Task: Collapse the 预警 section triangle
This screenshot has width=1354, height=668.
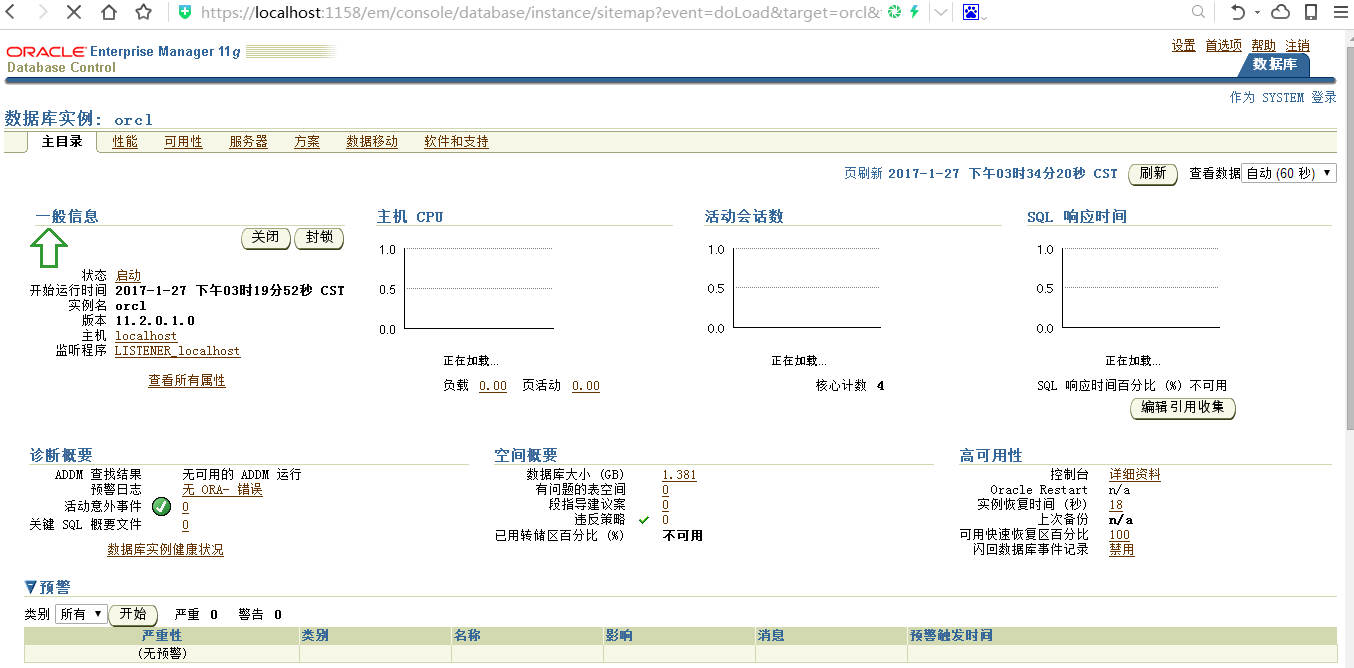Action: pyautogui.click(x=31, y=587)
